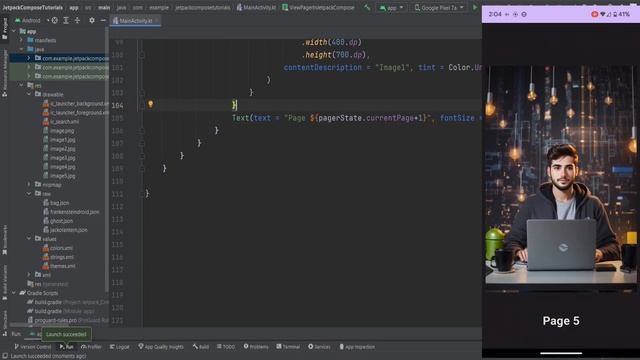Select the MainActivity.kt editor tab
640x360 pixels.
coord(136,20)
